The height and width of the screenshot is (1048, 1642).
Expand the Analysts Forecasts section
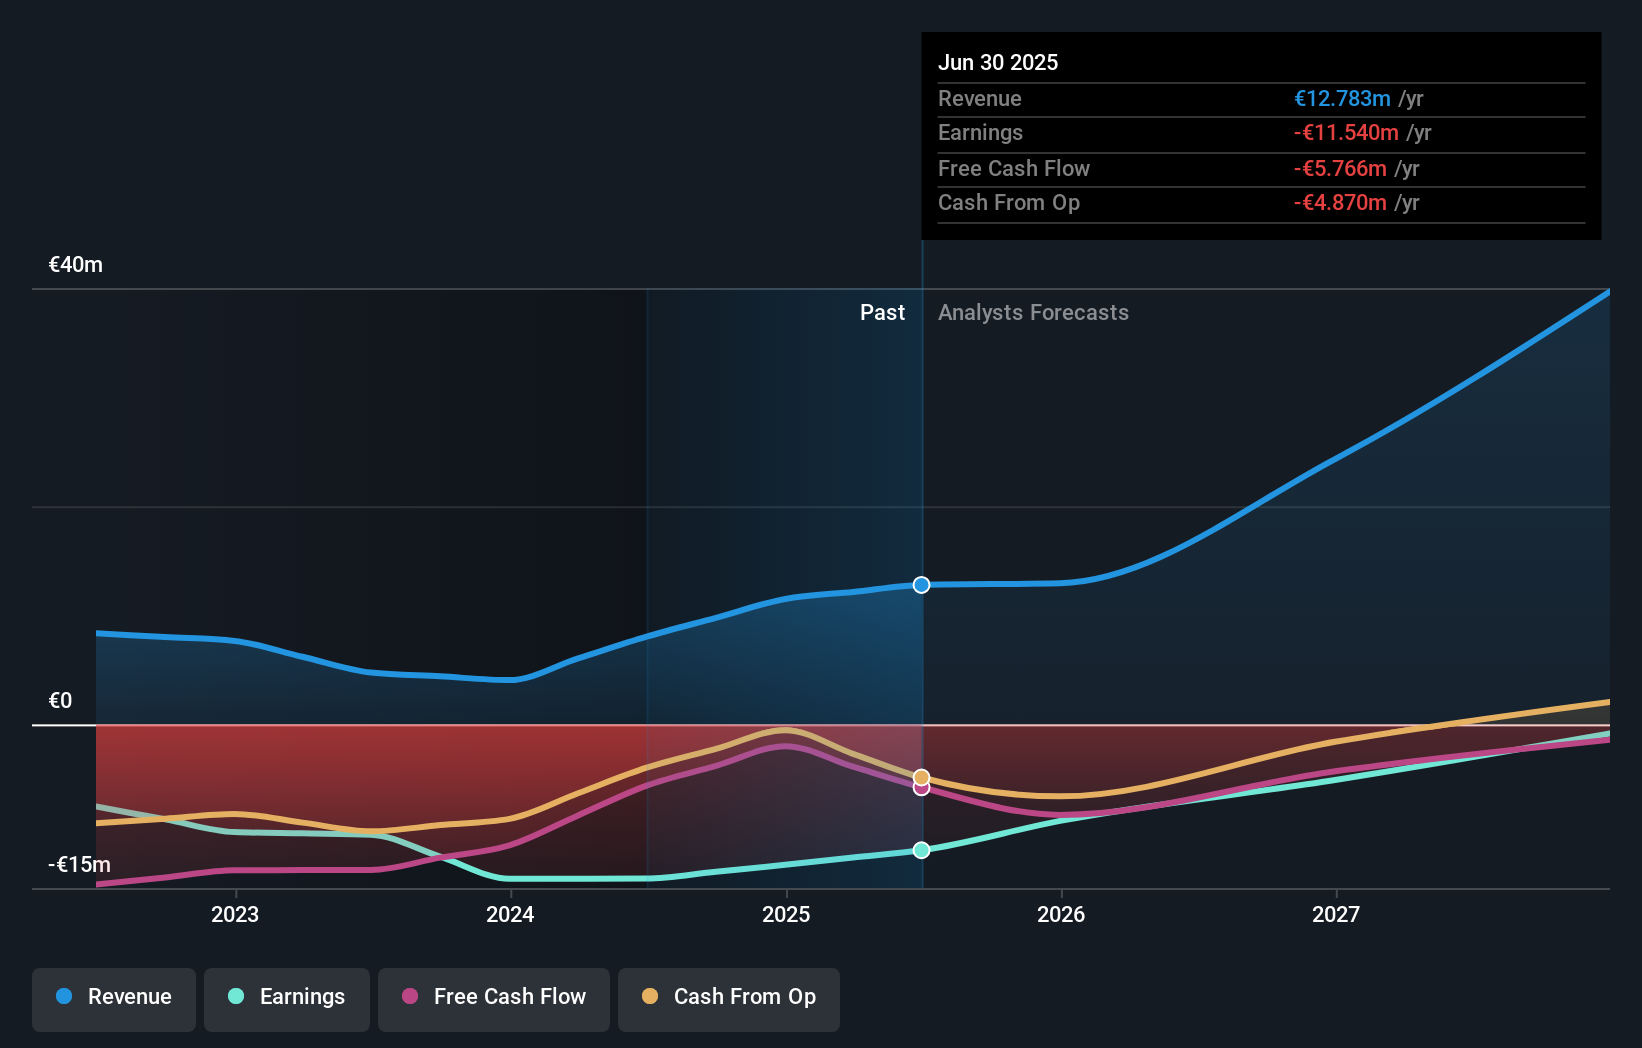tap(1033, 313)
